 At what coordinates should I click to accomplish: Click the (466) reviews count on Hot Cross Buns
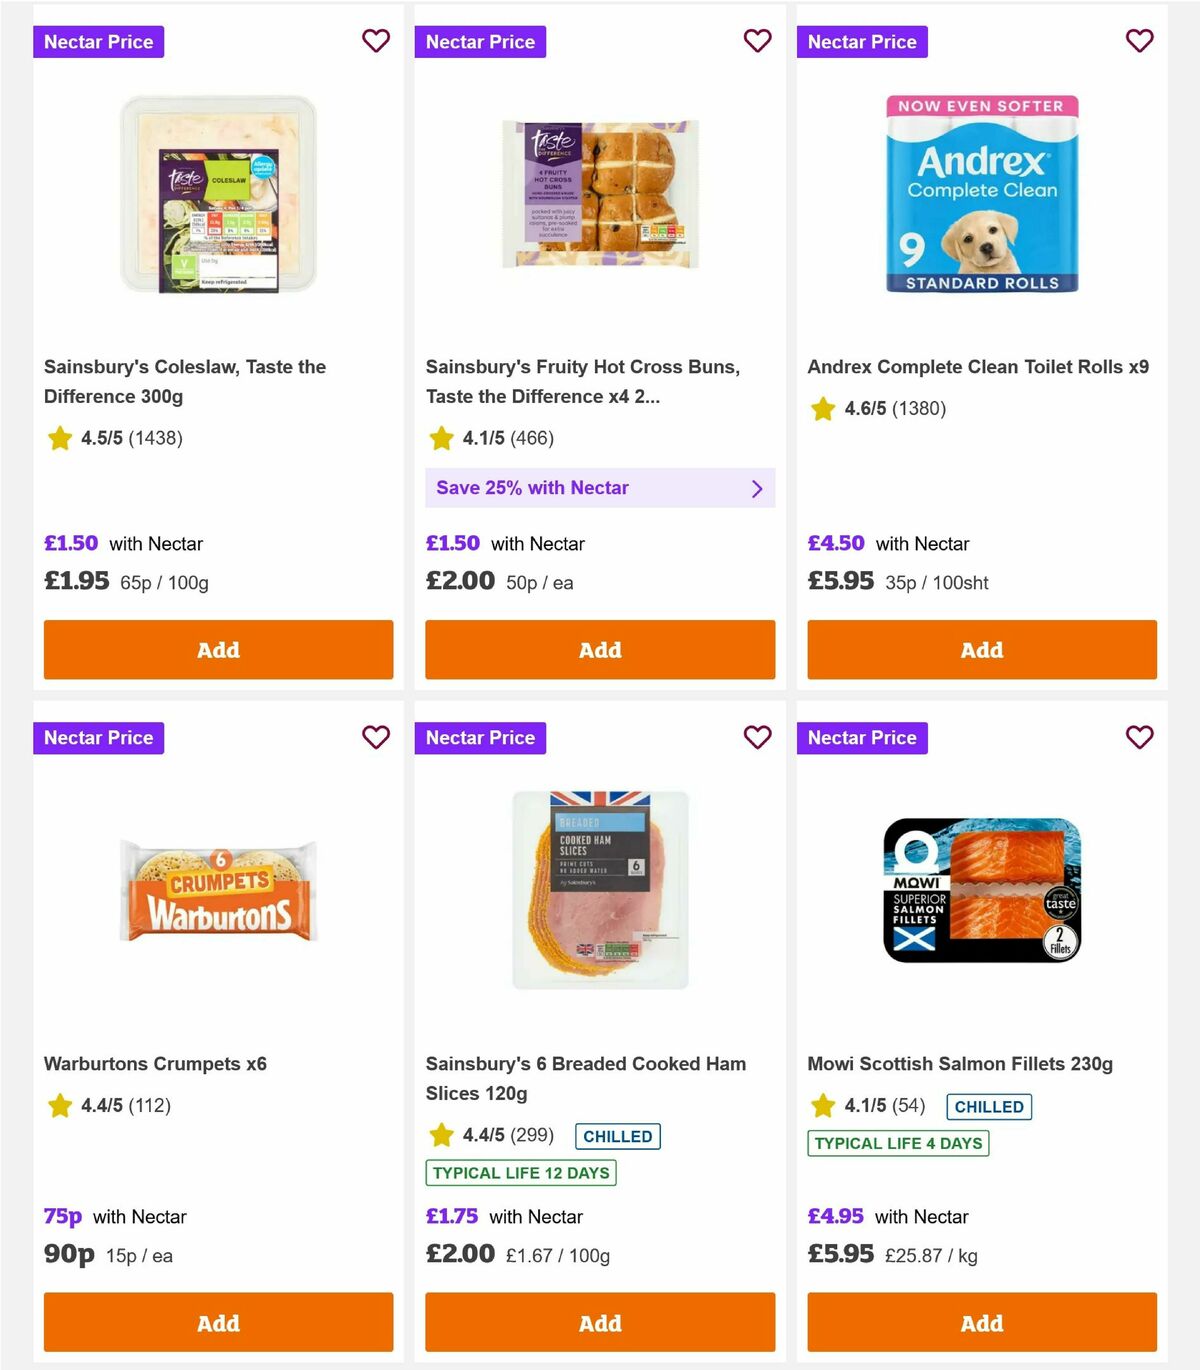point(531,438)
